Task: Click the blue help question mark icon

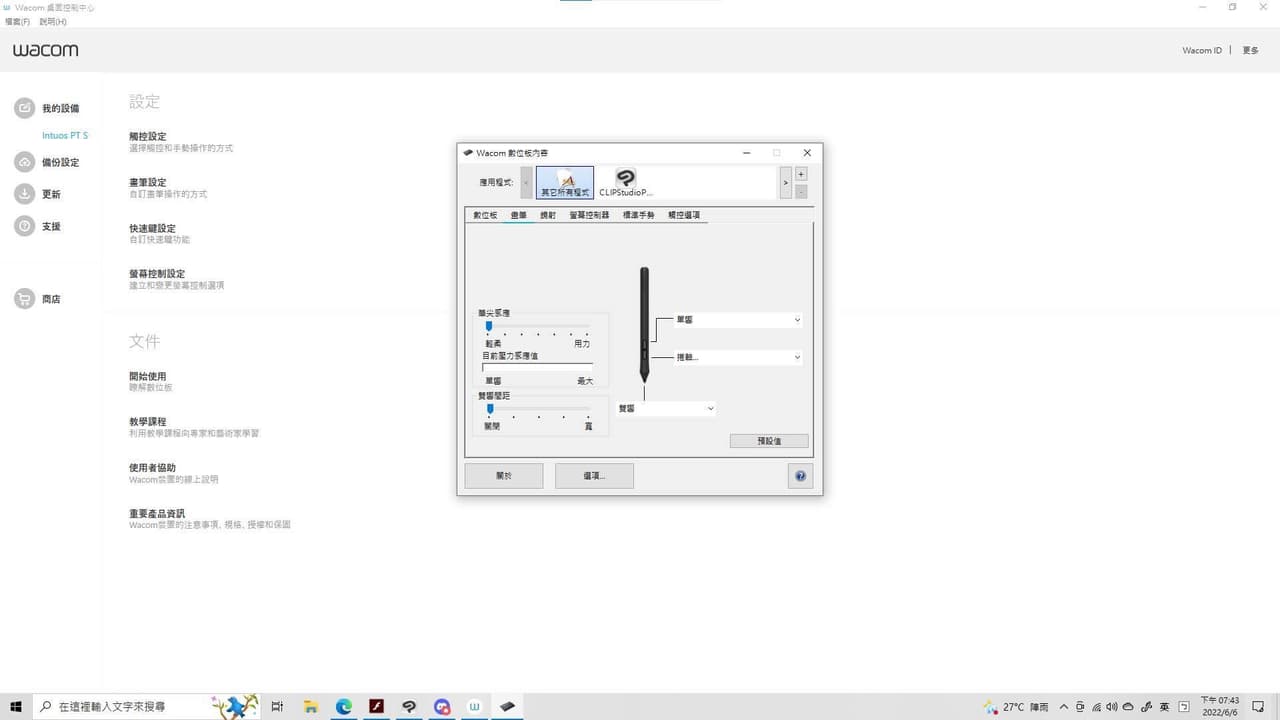Action: (800, 476)
